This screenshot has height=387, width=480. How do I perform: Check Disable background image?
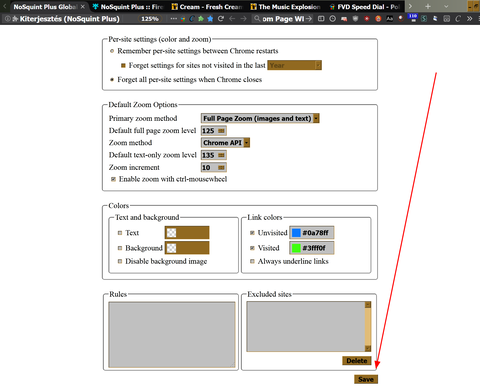(120, 261)
